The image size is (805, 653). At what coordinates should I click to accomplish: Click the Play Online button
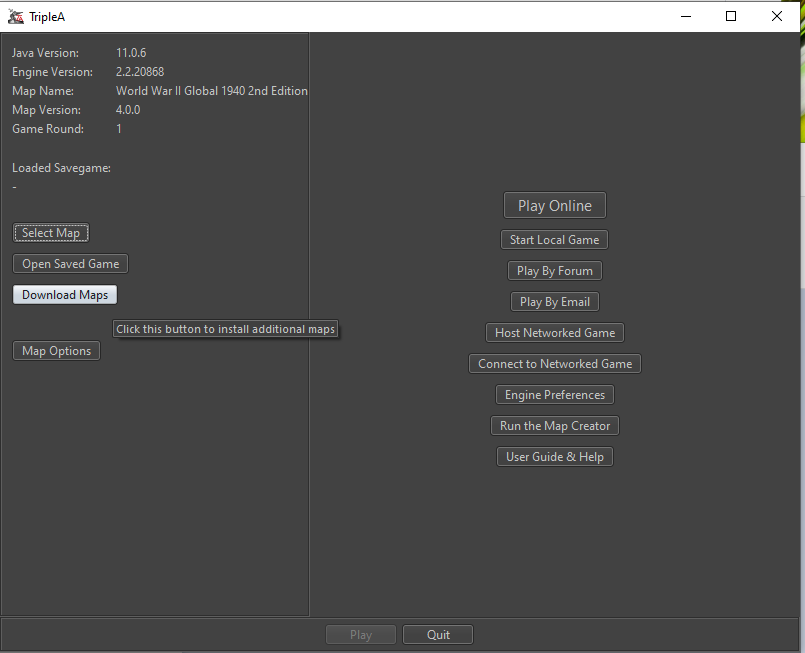(x=554, y=205)
